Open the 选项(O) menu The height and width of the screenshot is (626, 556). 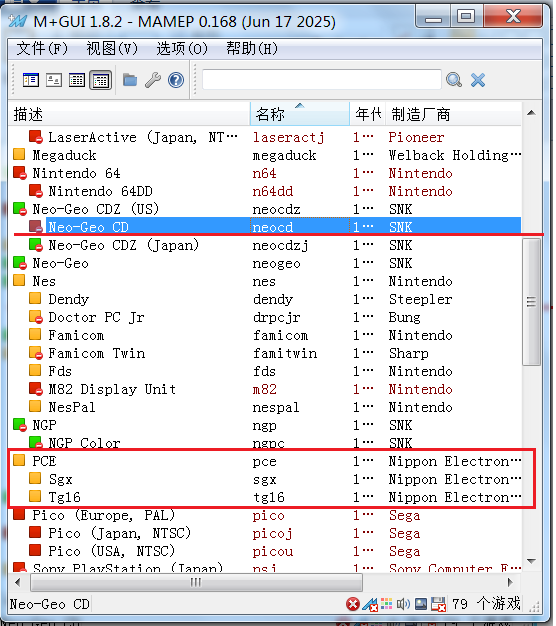(182, 49)
